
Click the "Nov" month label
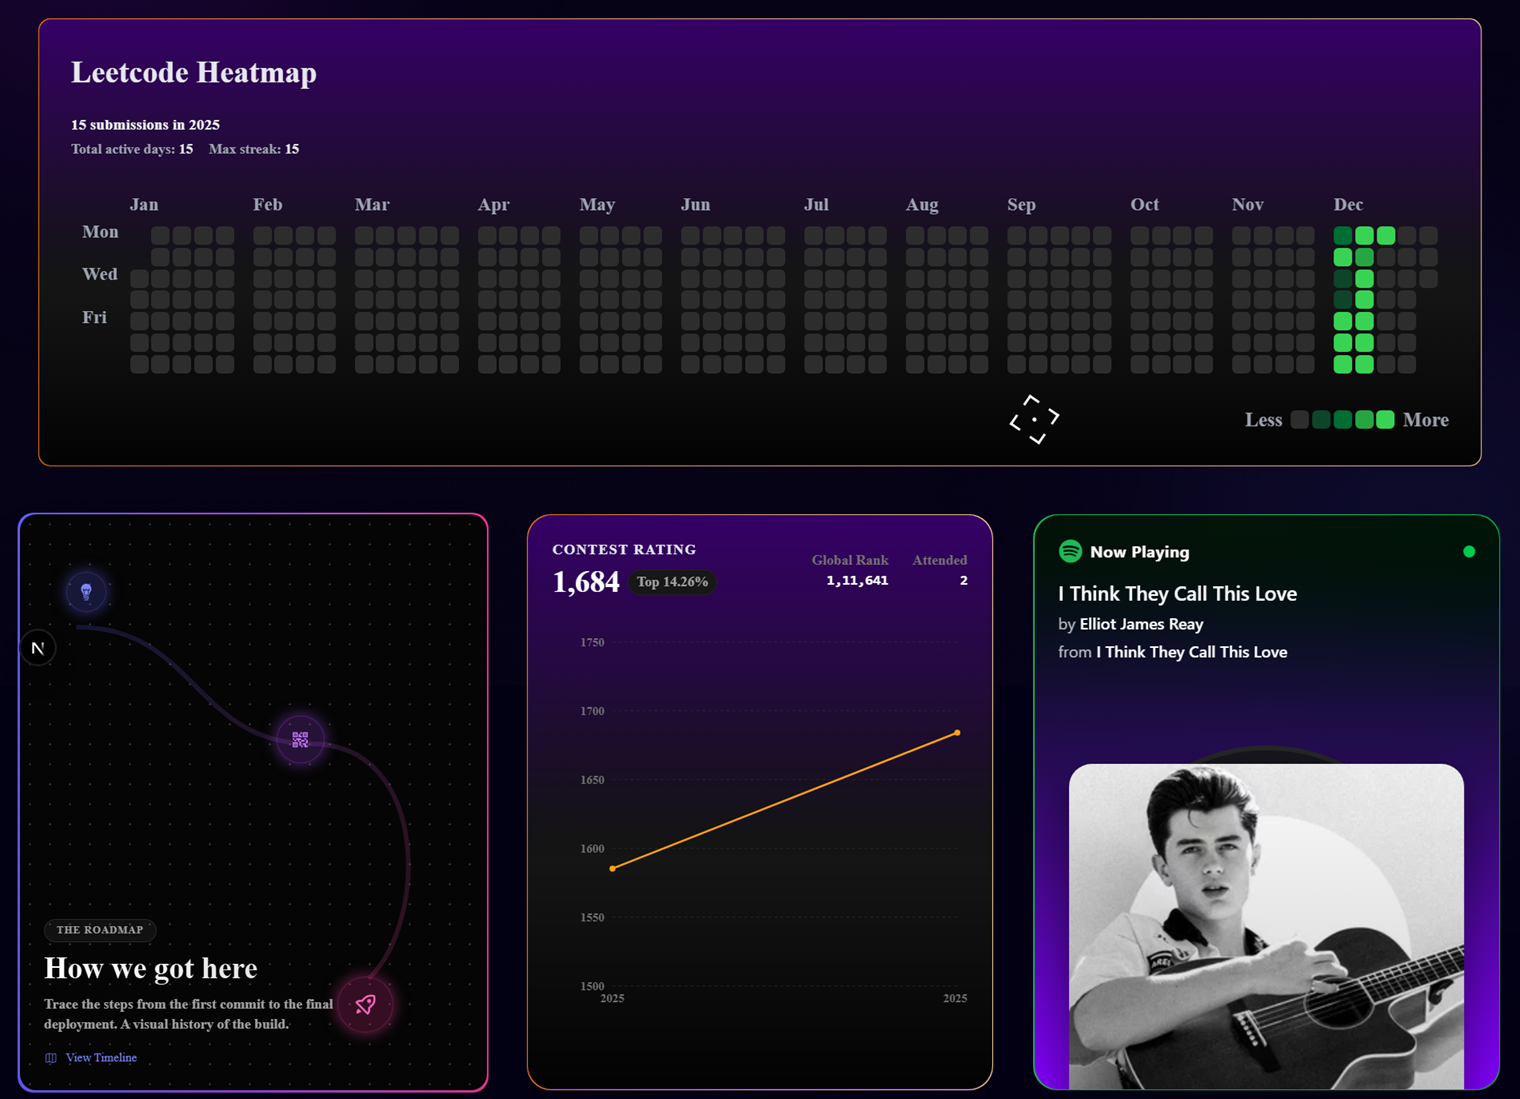coord(1247,204)
